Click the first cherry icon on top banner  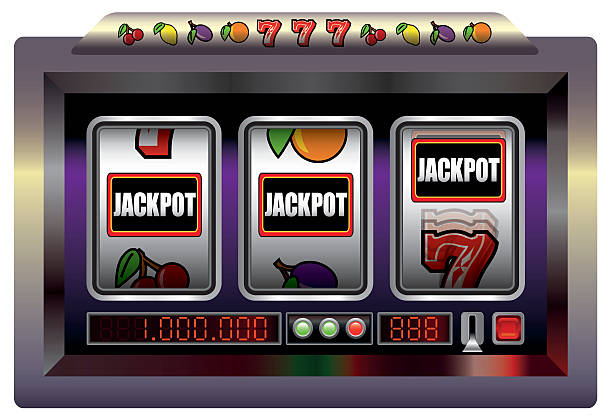tap(131, 34)
